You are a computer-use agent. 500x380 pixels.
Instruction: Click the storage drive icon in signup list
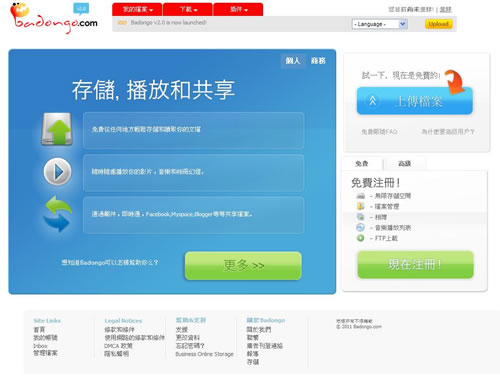[x=360, y=196]
